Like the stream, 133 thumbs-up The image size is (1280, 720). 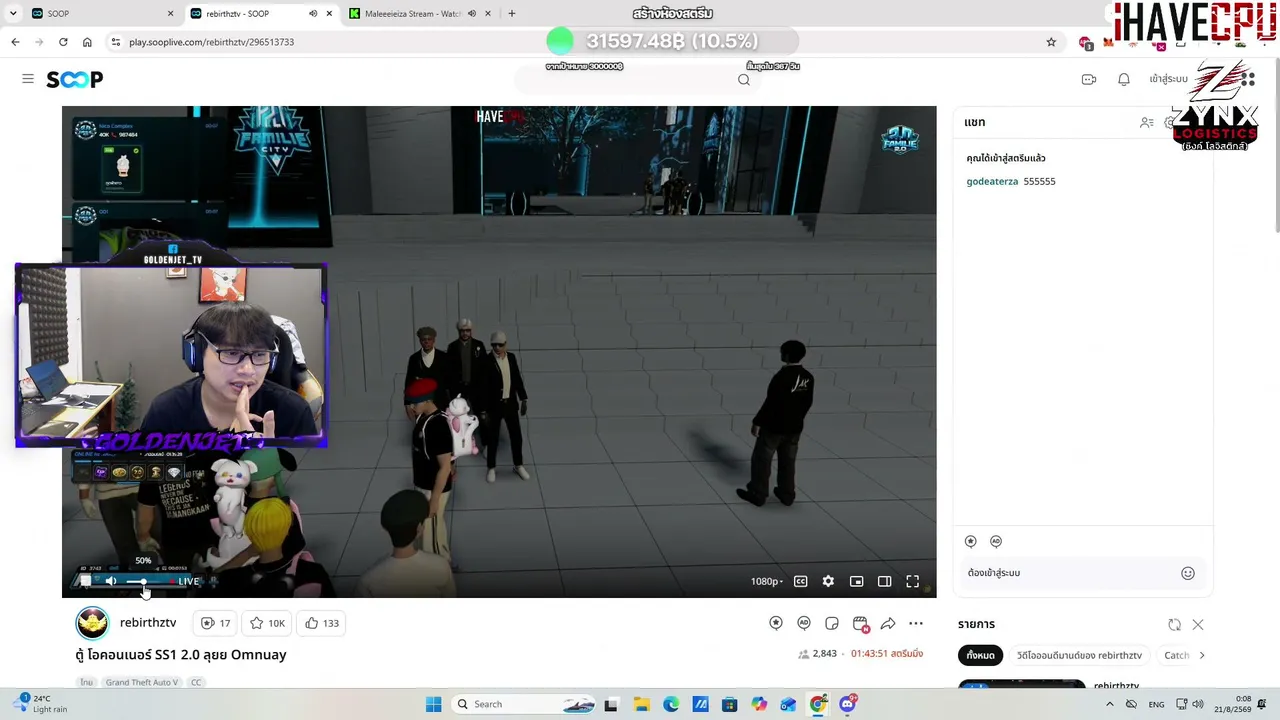click(x=322, y=623)
